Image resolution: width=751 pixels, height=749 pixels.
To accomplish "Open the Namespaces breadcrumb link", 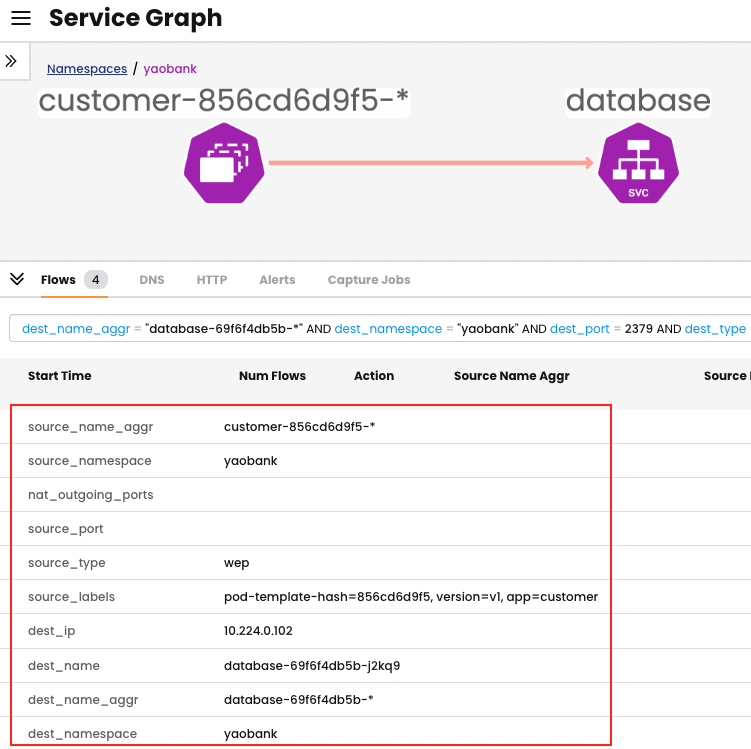I will (87, 69).
